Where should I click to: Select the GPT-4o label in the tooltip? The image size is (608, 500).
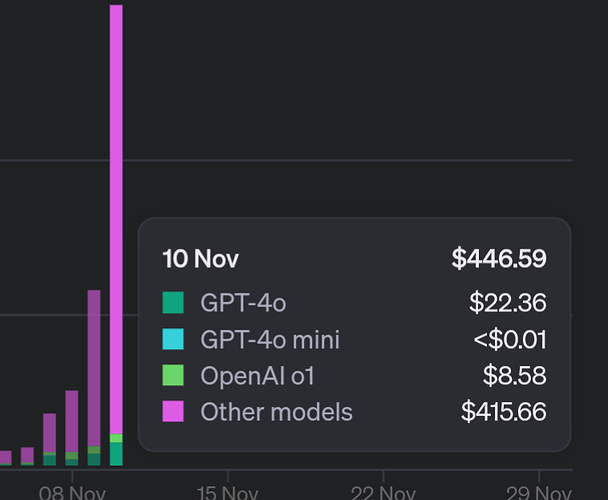pyautogui.click(x=243, y=302)
